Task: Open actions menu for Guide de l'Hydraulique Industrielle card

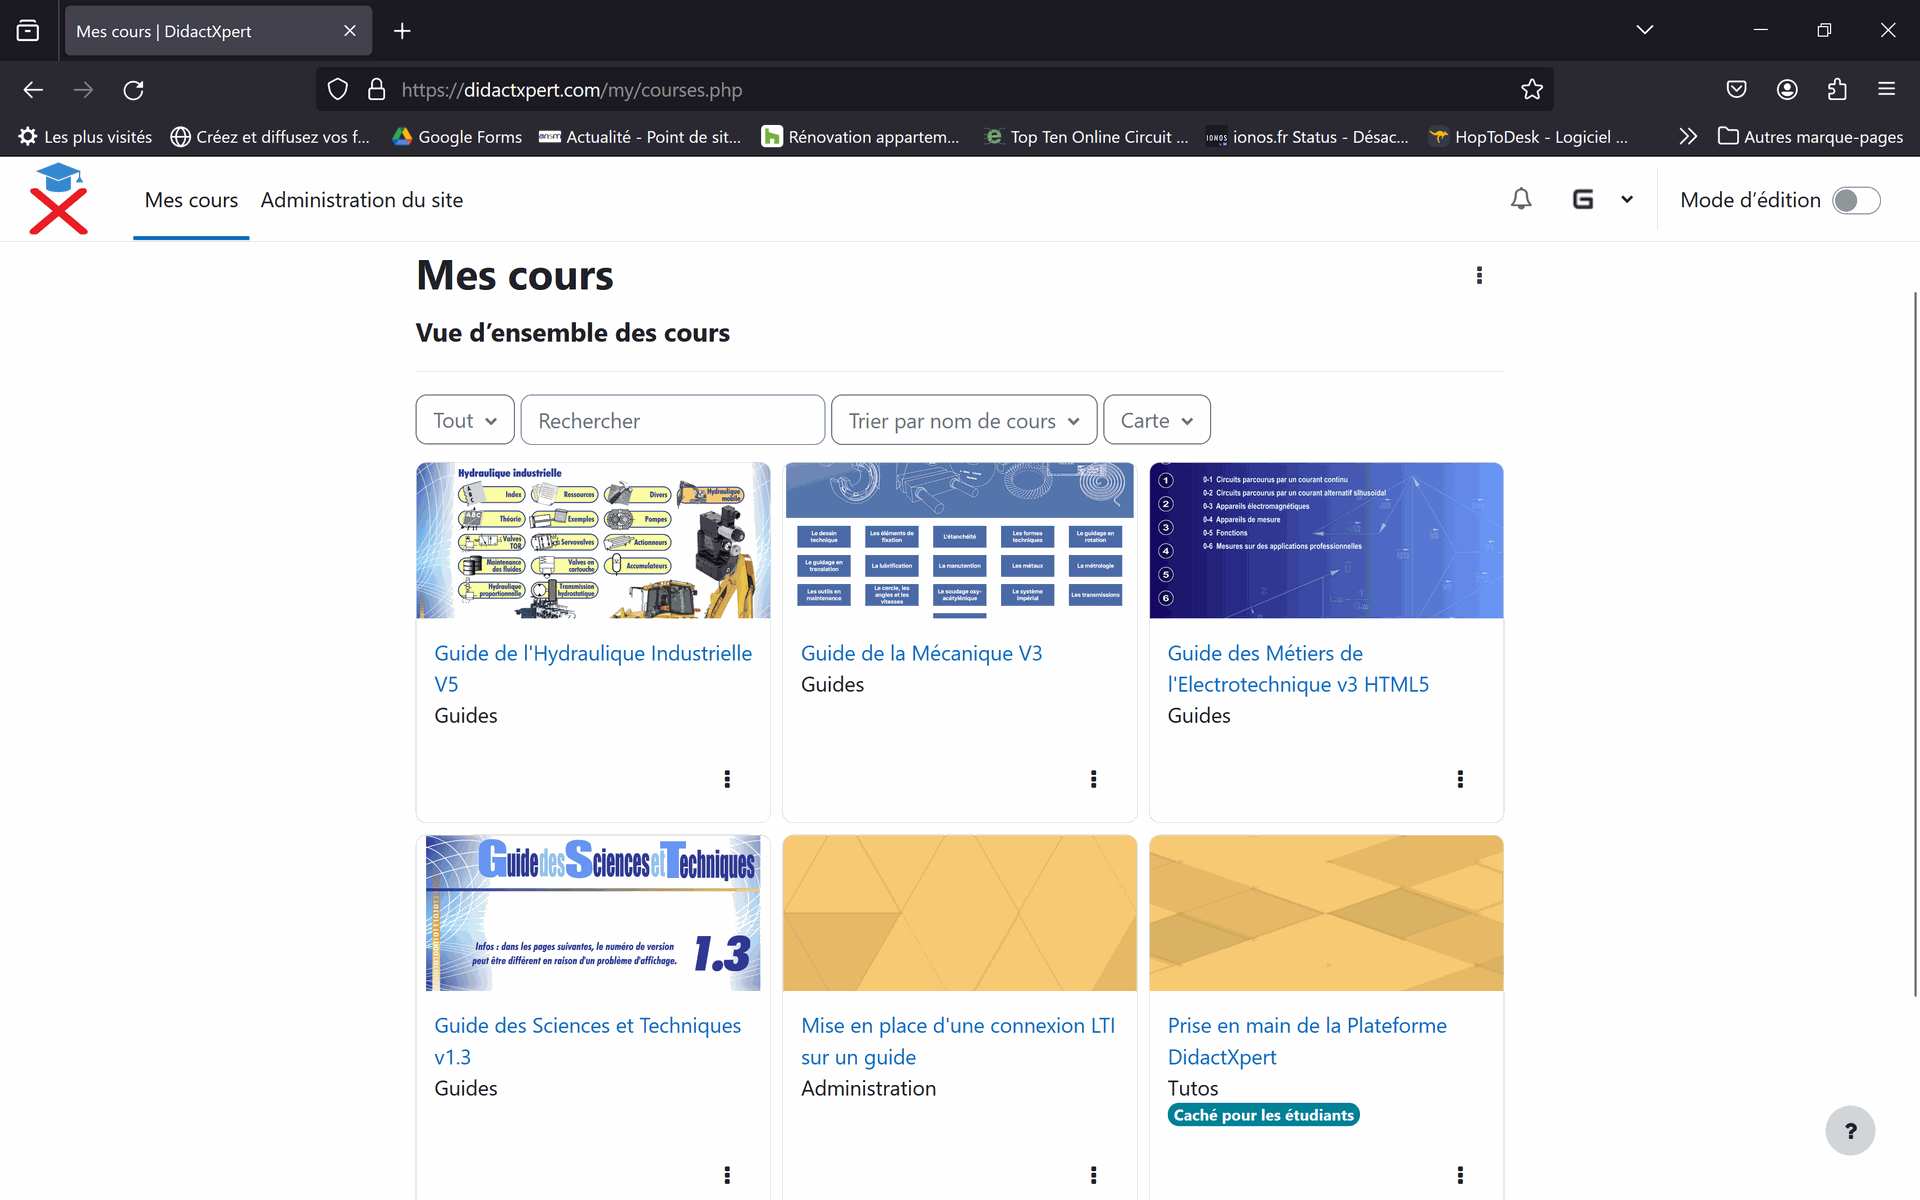Action: pyautogui.click(x=727, y=779)
